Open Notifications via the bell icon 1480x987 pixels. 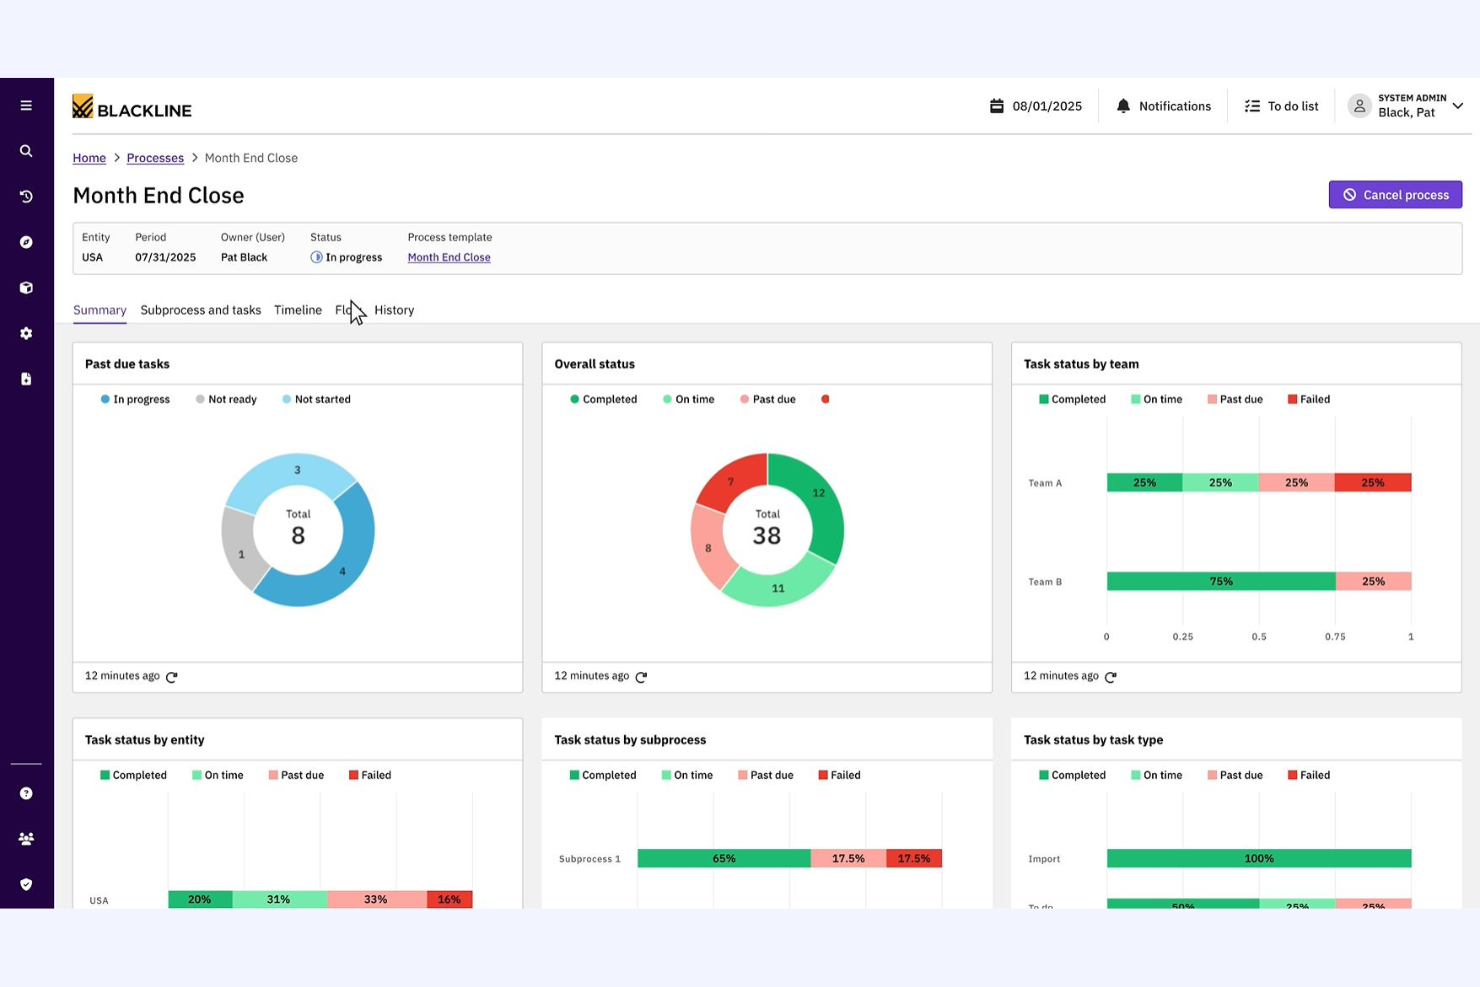tap(1122, 105)
